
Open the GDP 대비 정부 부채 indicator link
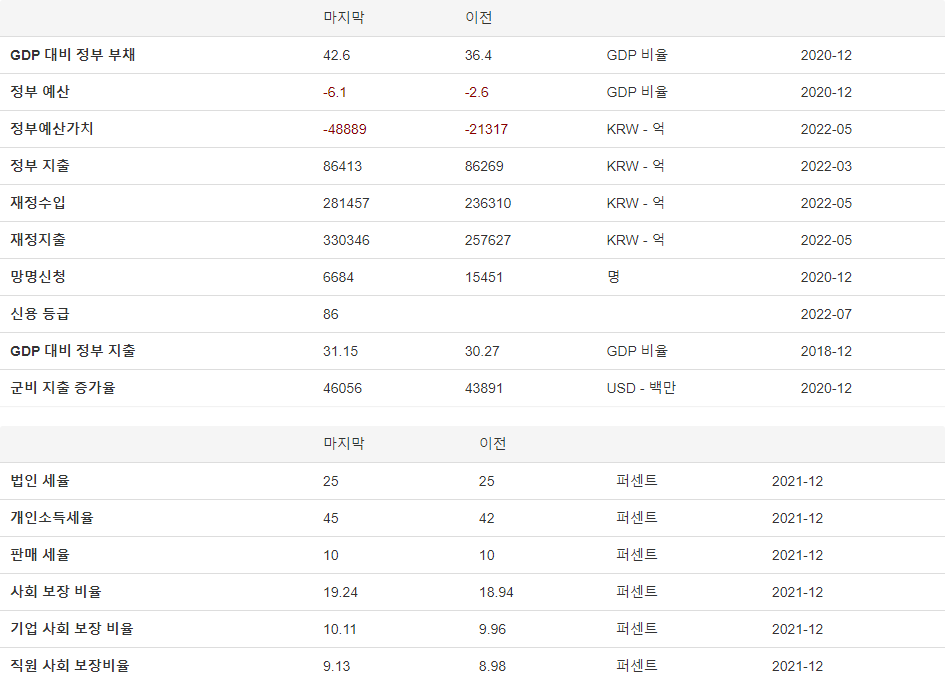tap(73, 55)
